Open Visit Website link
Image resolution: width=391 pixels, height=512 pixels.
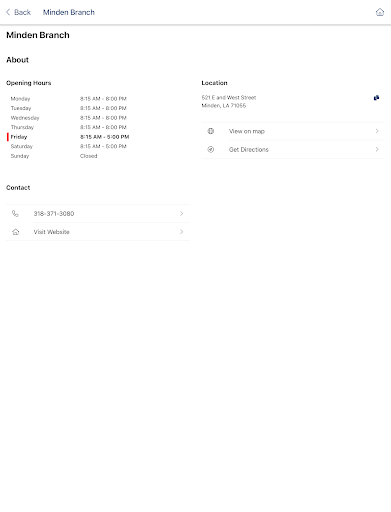(x=98, y=232)
